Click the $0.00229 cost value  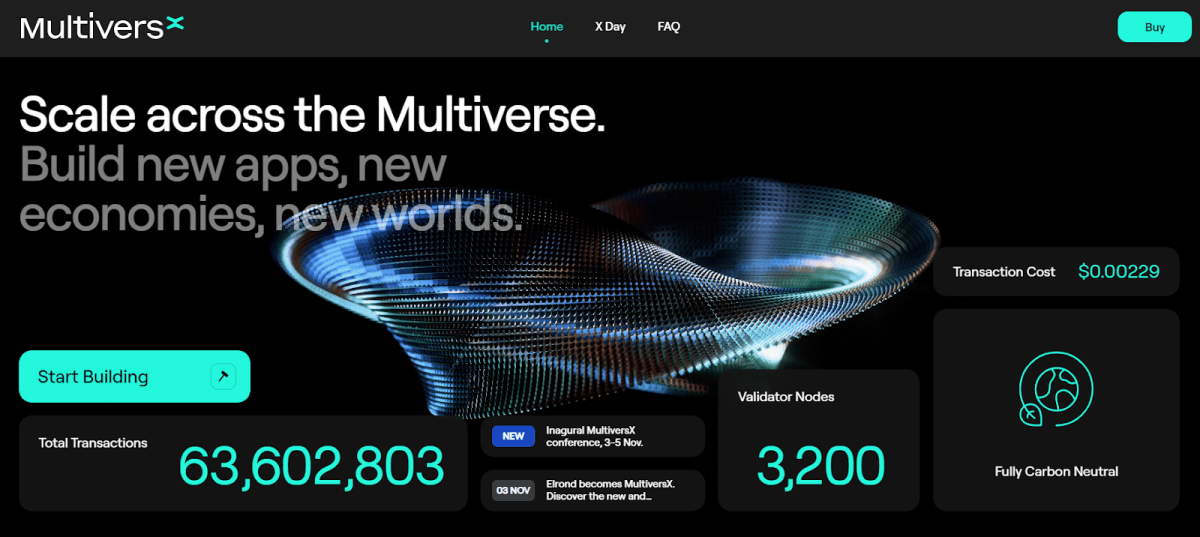click(1119, 271)
